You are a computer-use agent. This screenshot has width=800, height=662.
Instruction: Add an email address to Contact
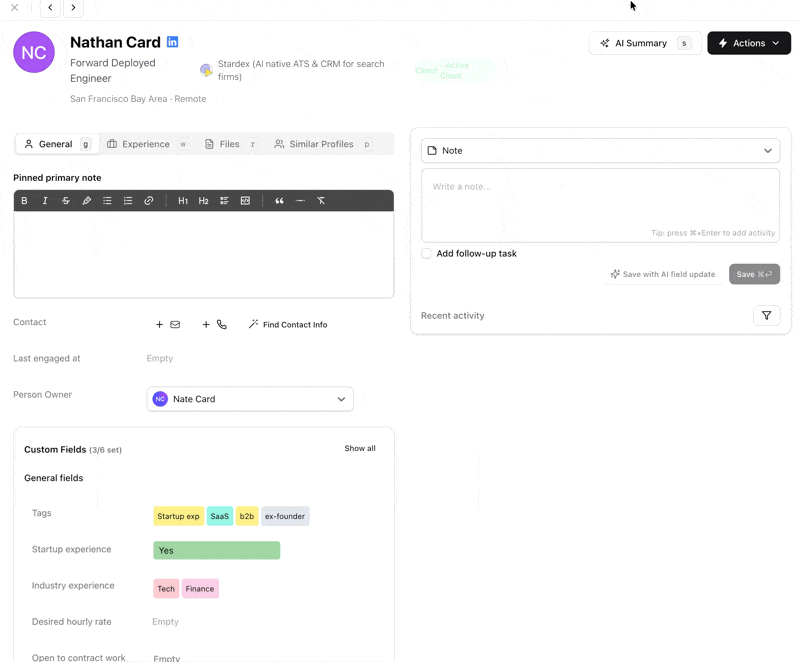[167, 324]
